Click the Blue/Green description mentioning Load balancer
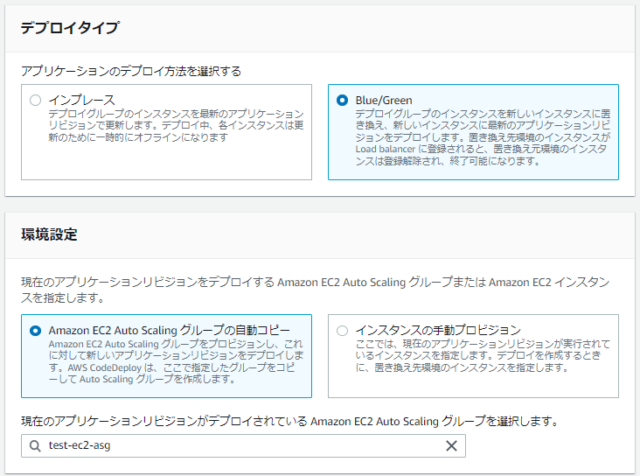This screenshot has height=476, width=640. pyautogui.click(x=483, y=137)
